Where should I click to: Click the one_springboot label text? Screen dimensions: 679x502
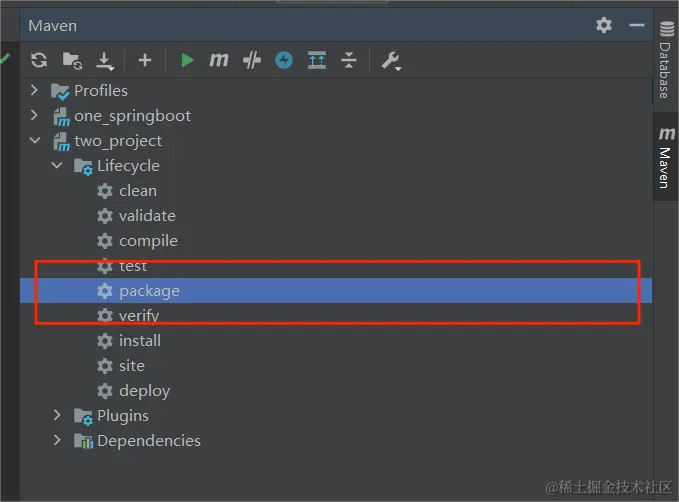[x=133, y=116]
